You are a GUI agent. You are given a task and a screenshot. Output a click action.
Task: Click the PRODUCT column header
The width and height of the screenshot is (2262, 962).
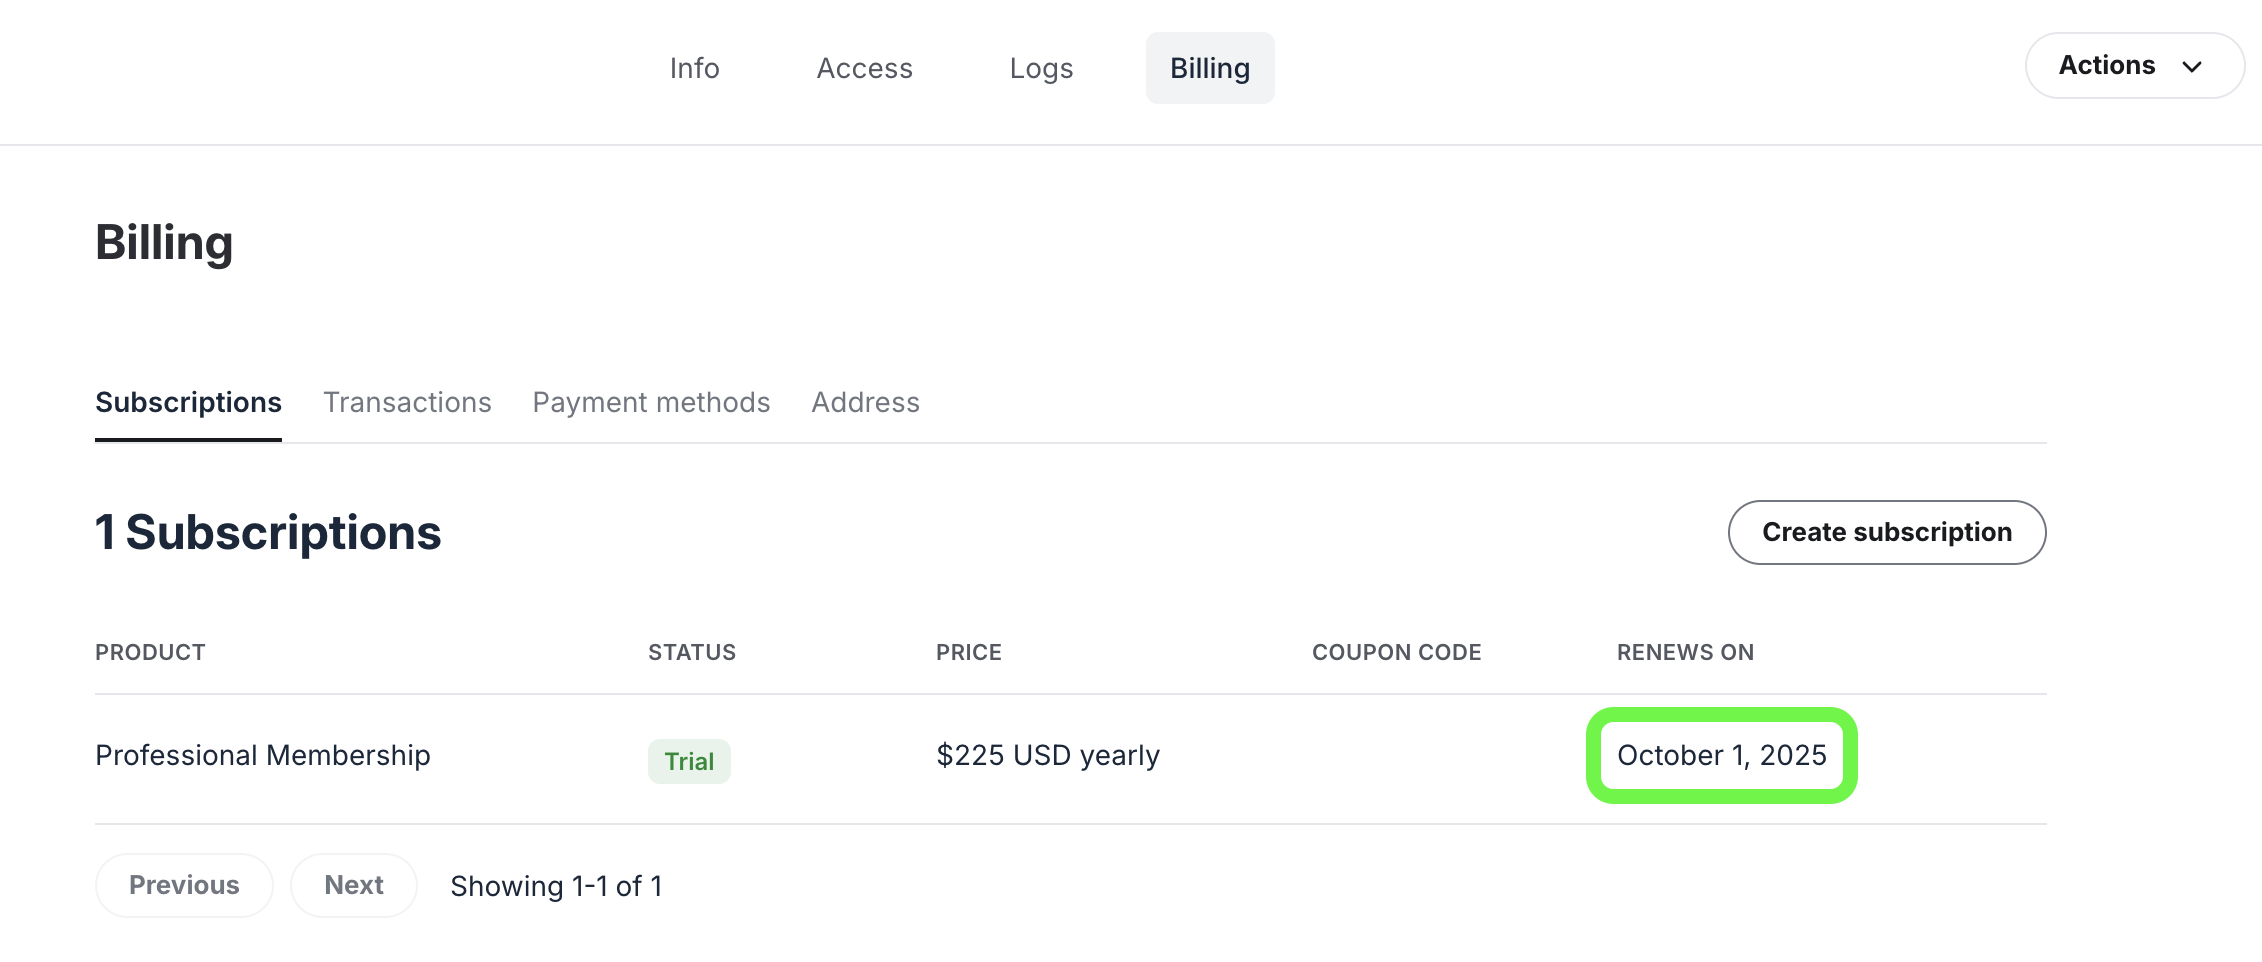pos(150,652)
